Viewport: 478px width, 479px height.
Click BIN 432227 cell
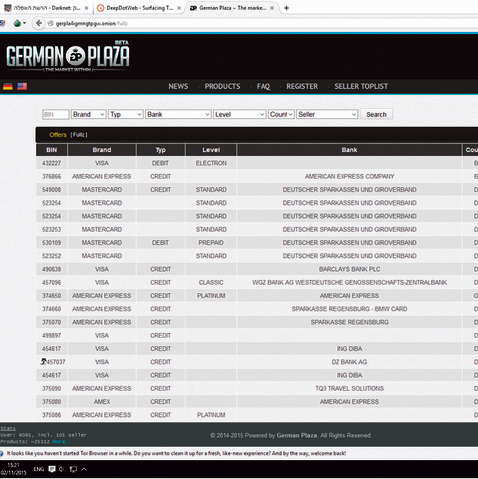[52, 163]
